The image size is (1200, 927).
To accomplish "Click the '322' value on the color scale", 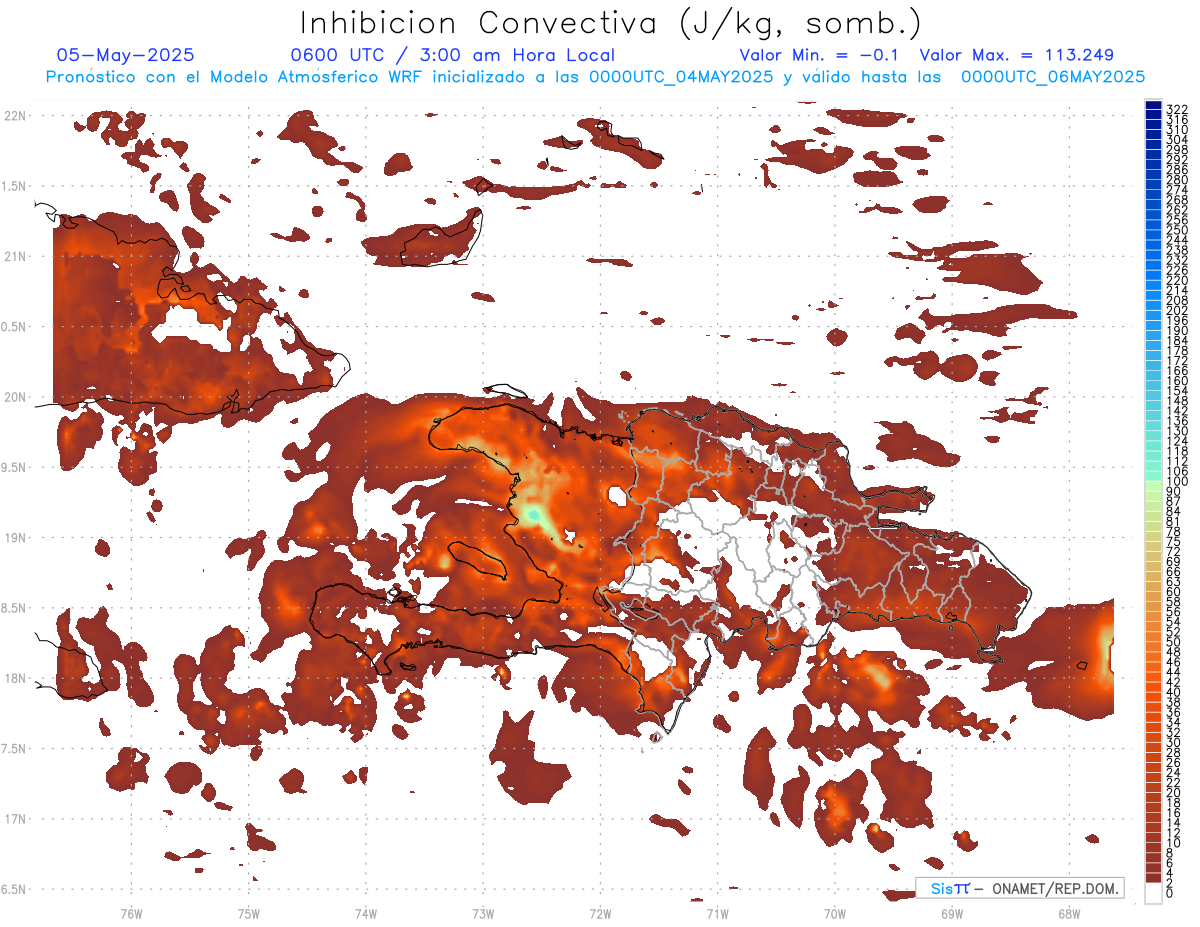I will coord(1177,108).
